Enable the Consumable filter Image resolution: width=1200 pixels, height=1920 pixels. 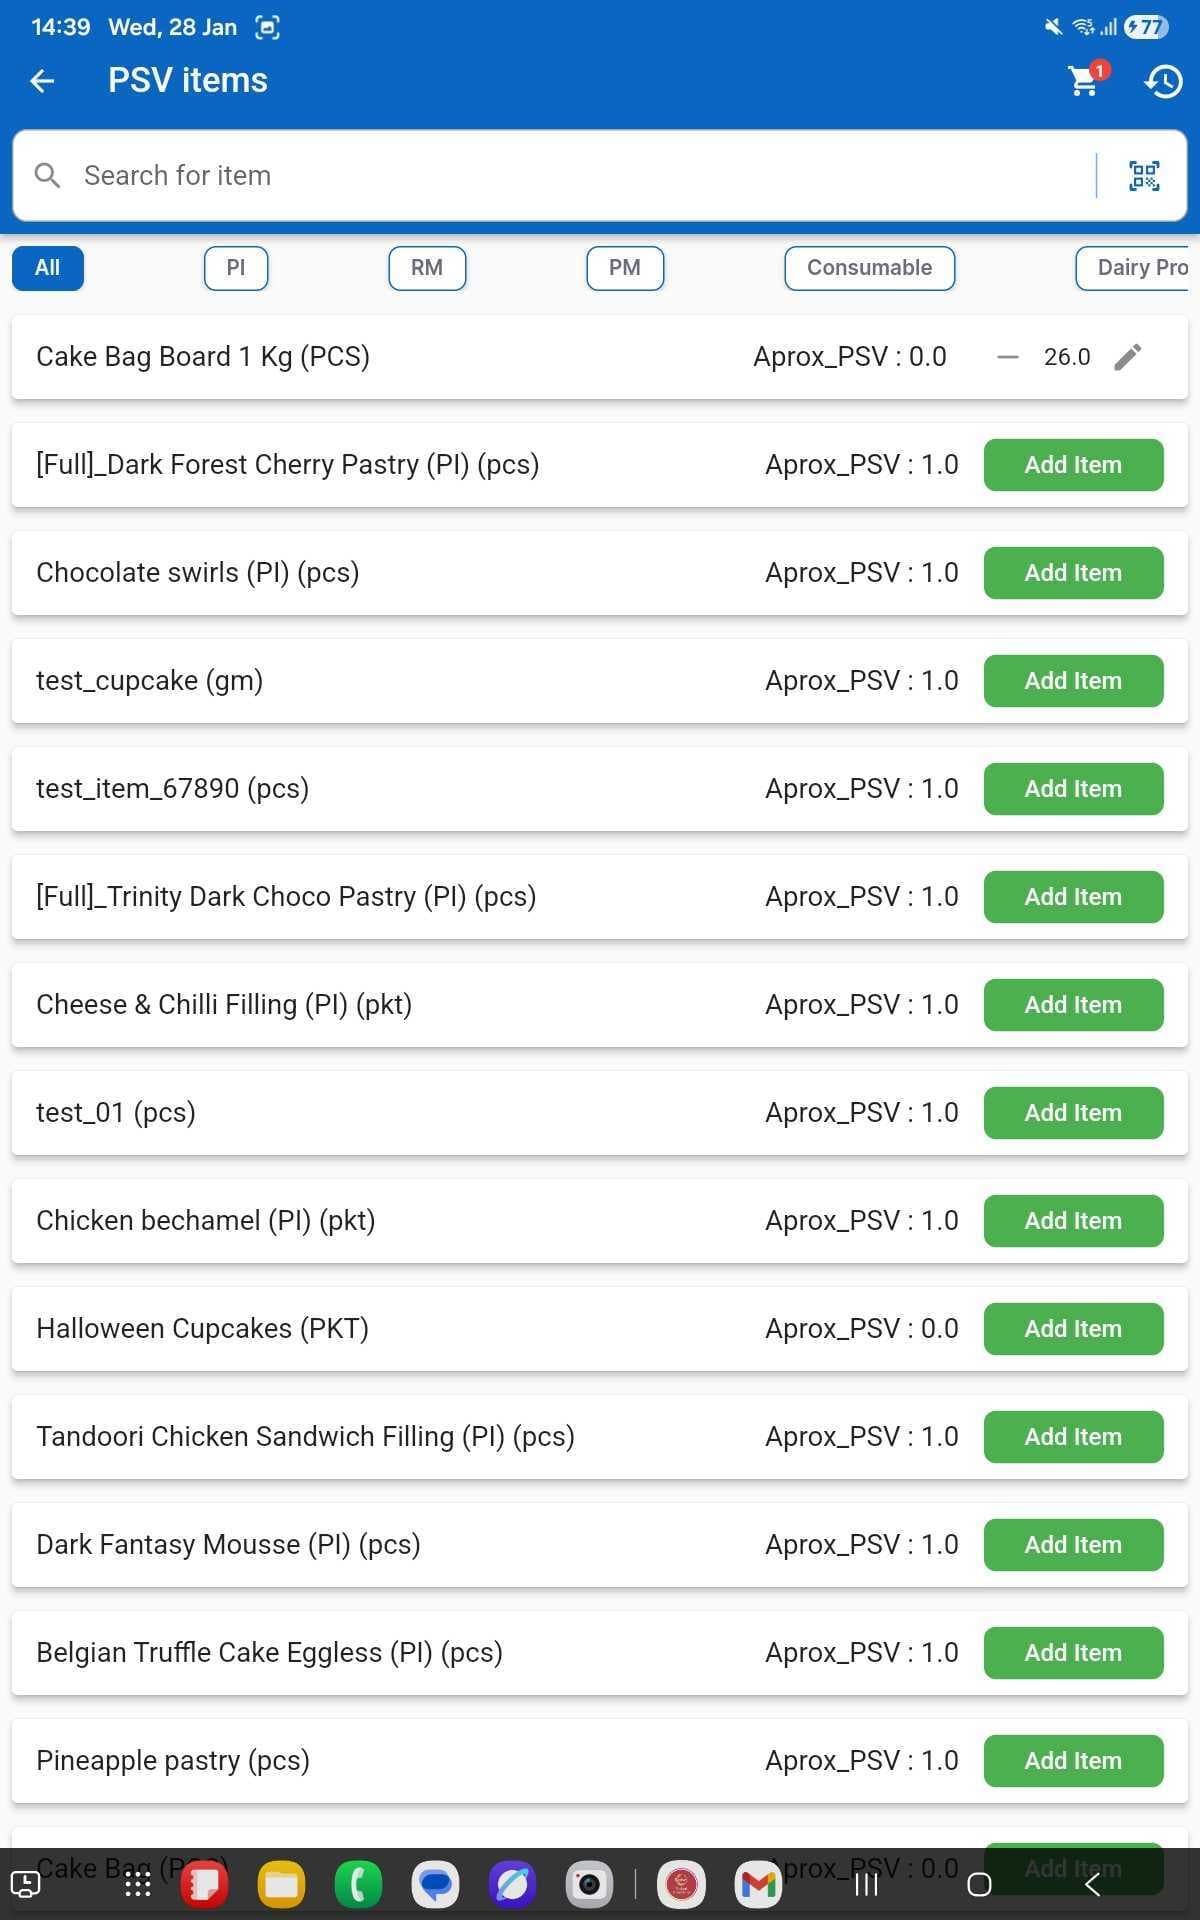869,267
